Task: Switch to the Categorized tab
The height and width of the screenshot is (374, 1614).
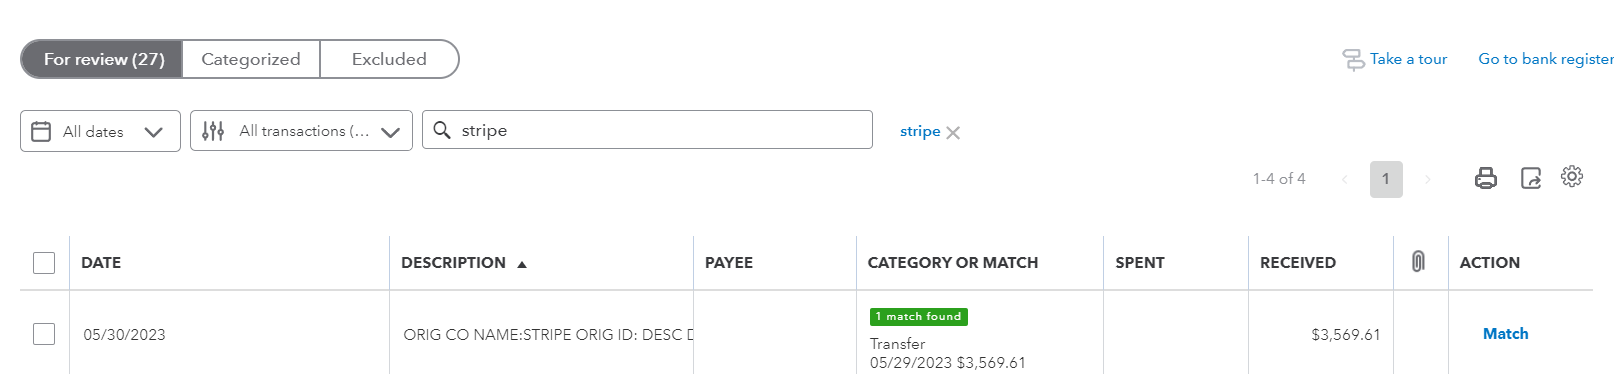Action: click(x=251, y=59)
